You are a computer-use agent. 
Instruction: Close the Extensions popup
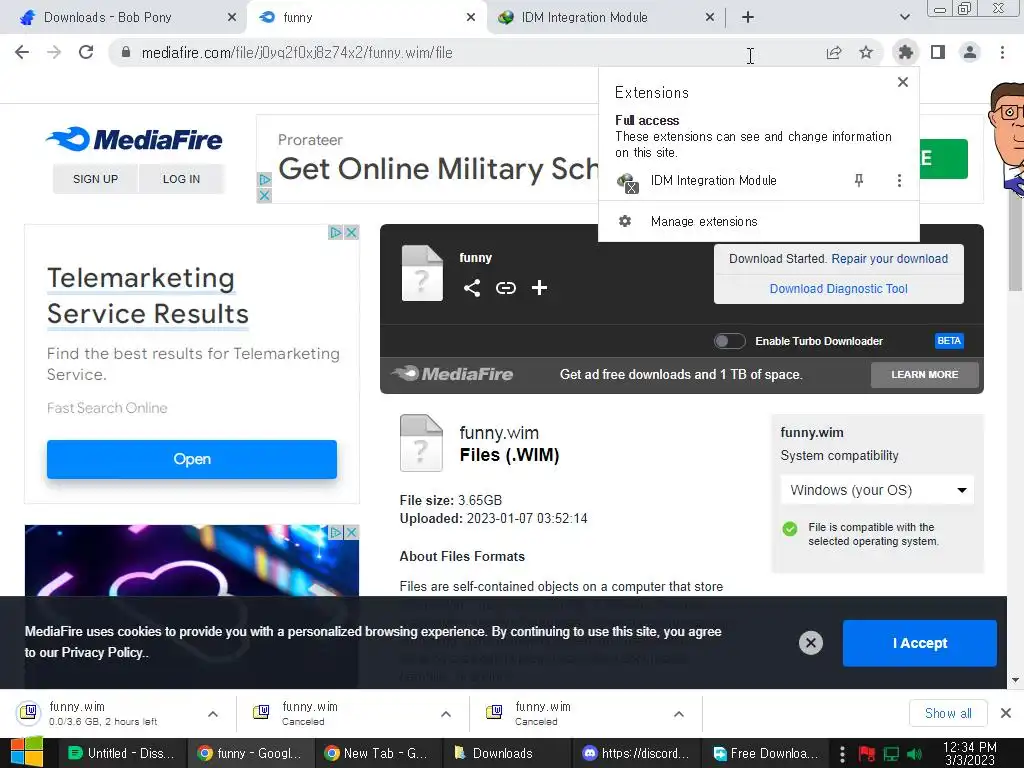click(903, 82)
